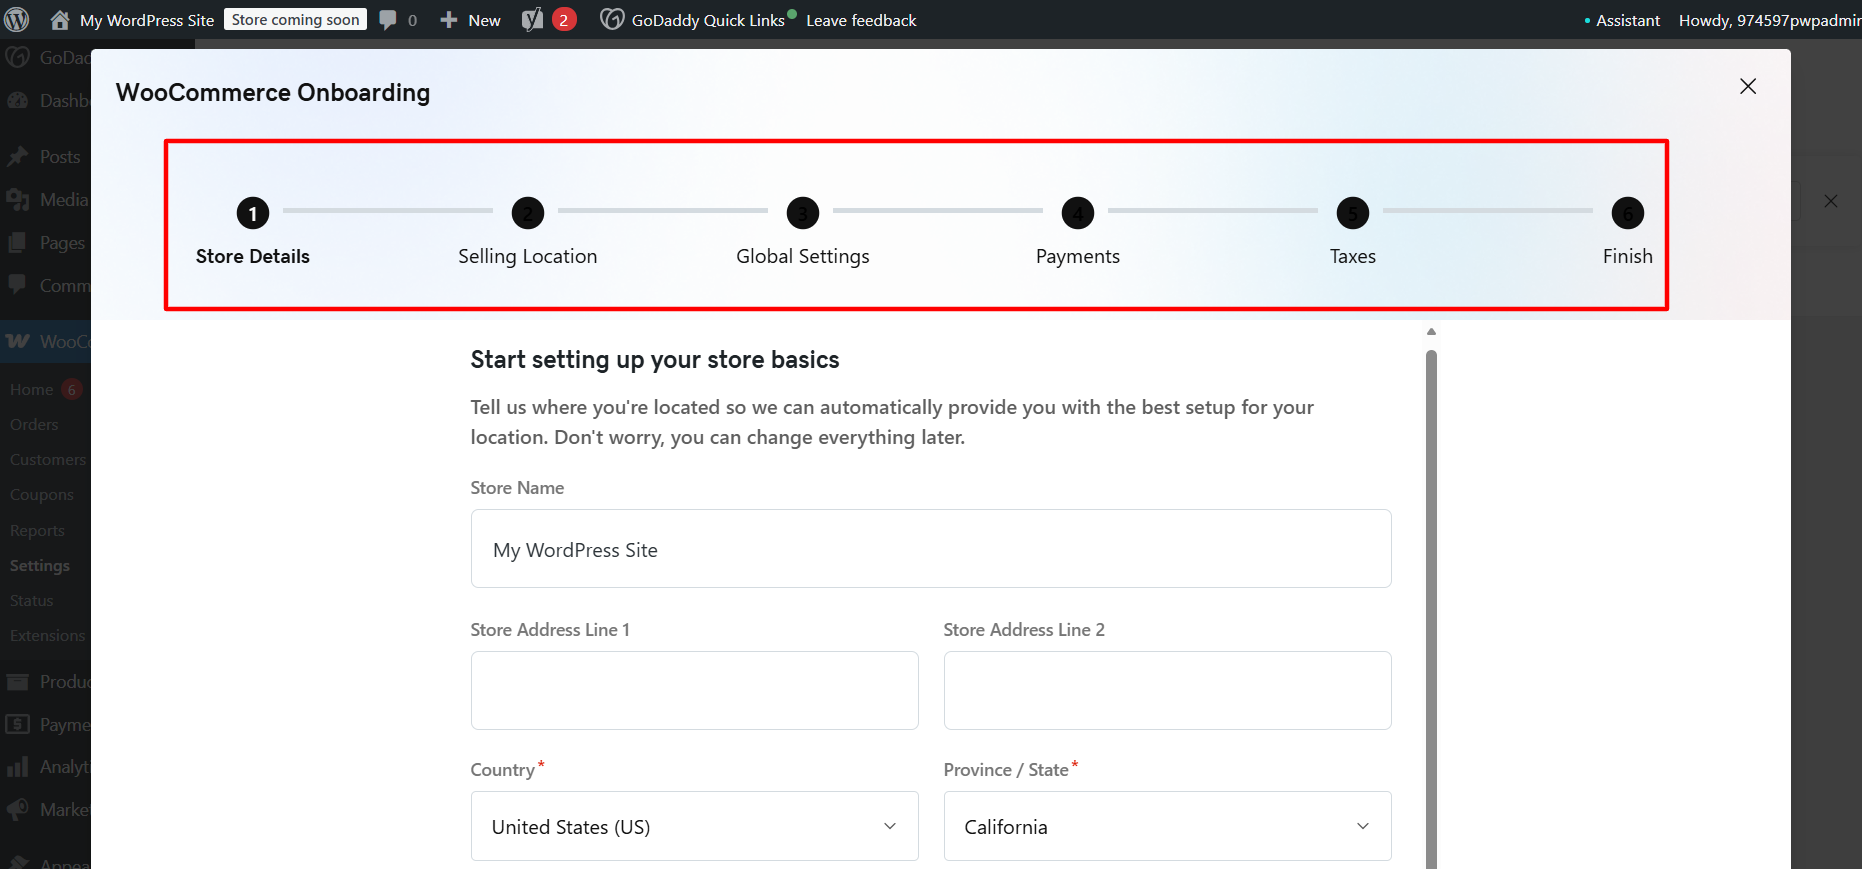Click the Analytics bar chart icon in sidebar

point(17,767)
